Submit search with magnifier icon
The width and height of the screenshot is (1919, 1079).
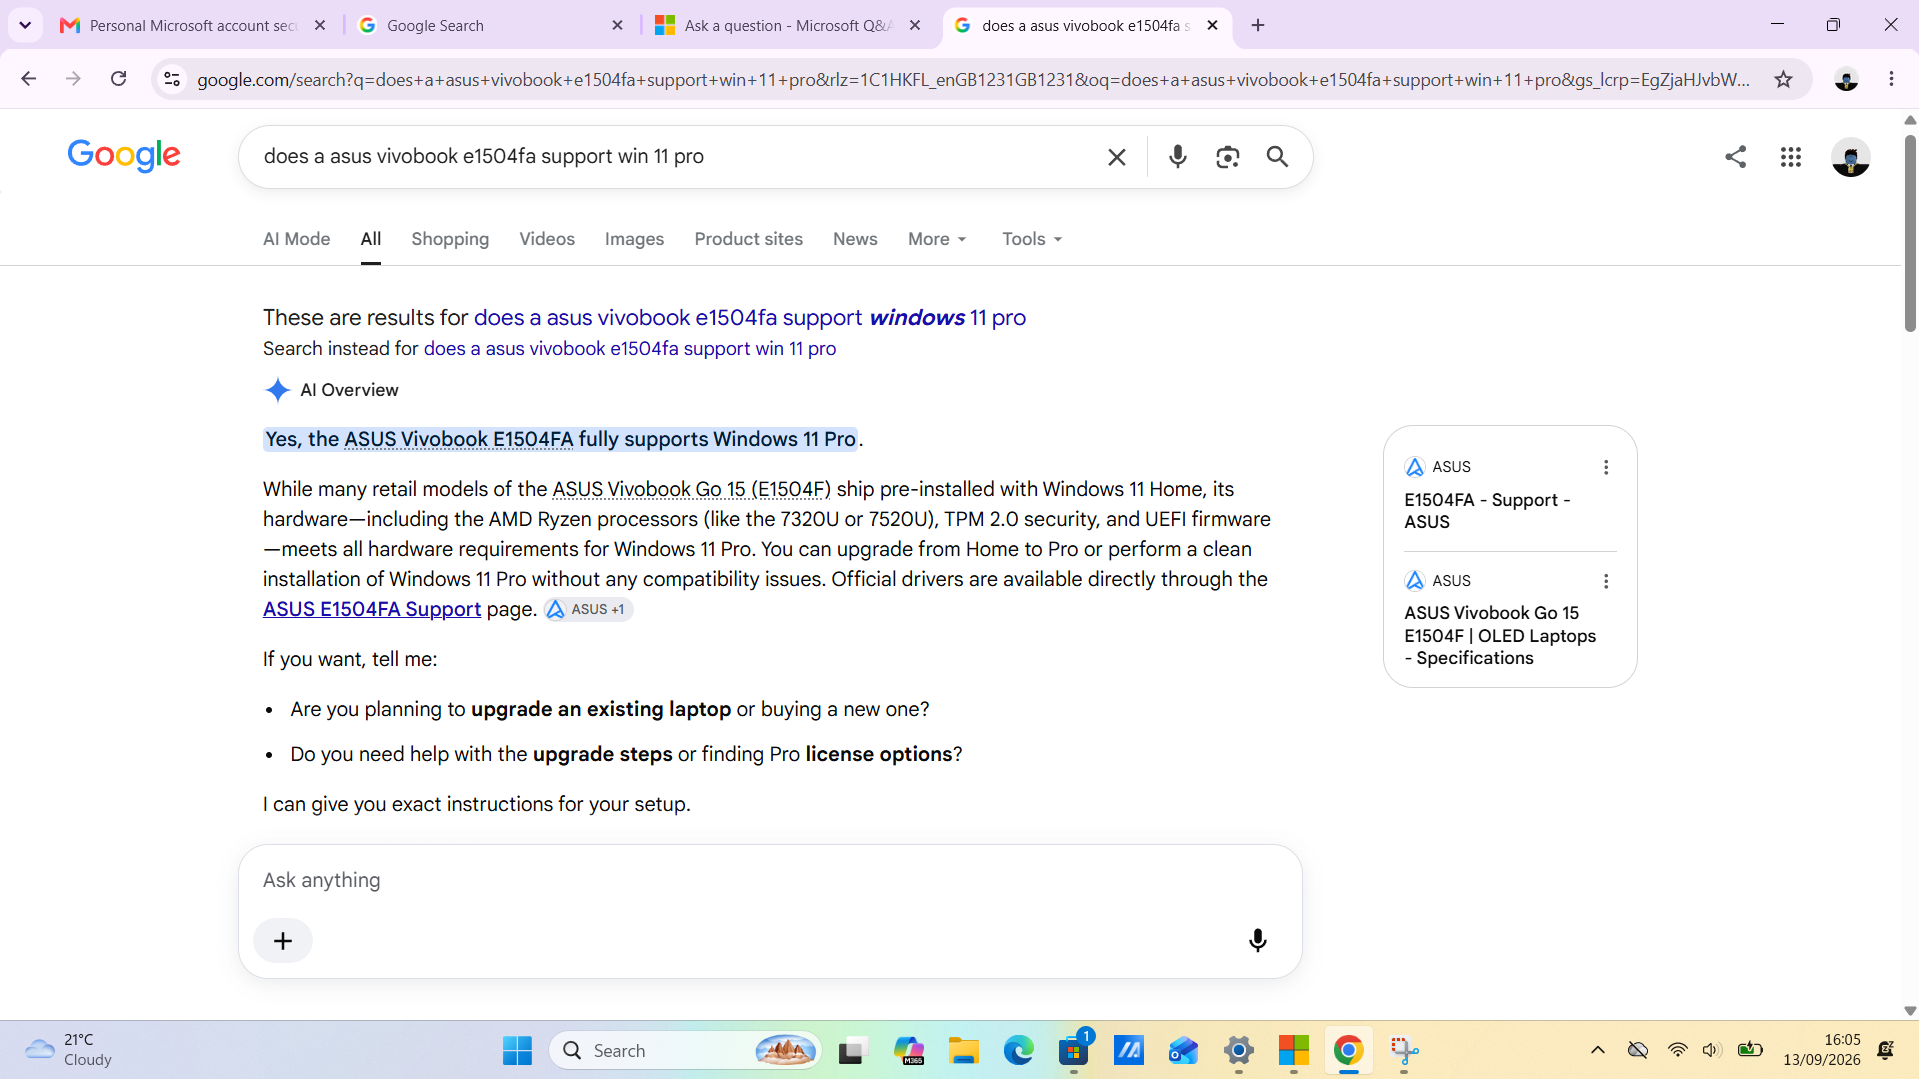1277,157
